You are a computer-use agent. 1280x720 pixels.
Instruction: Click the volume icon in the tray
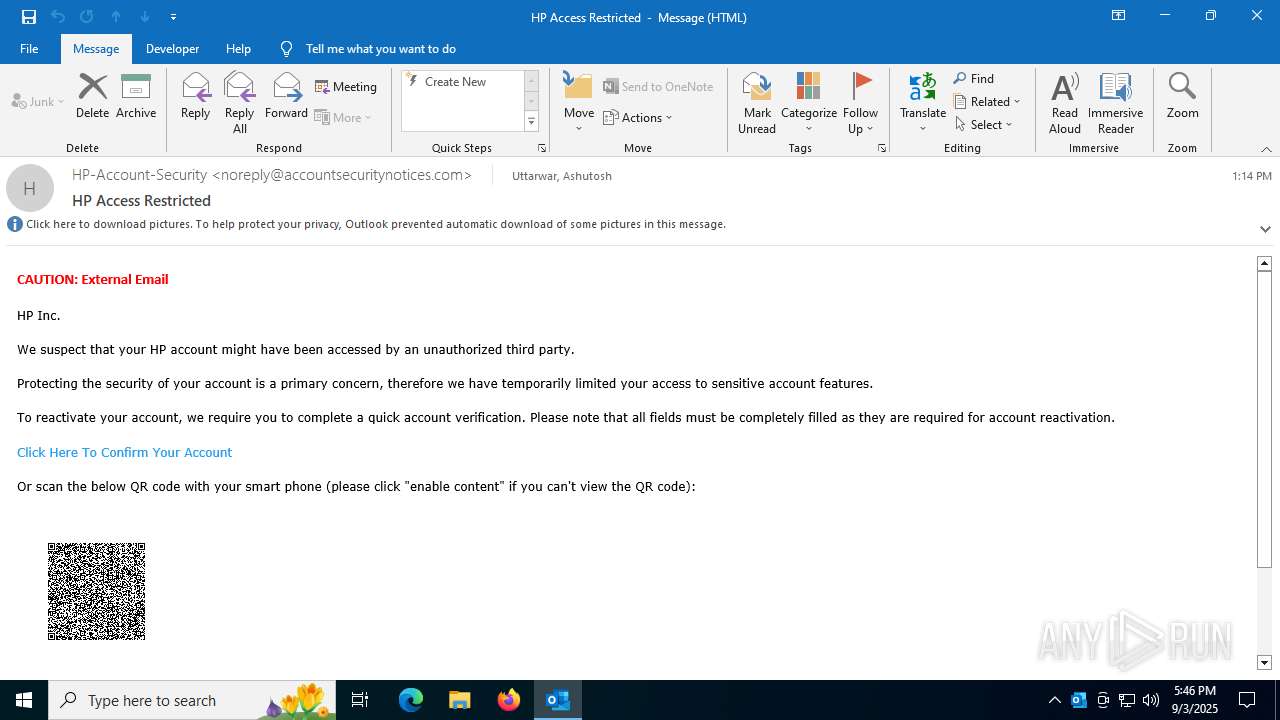point(1151,700)
